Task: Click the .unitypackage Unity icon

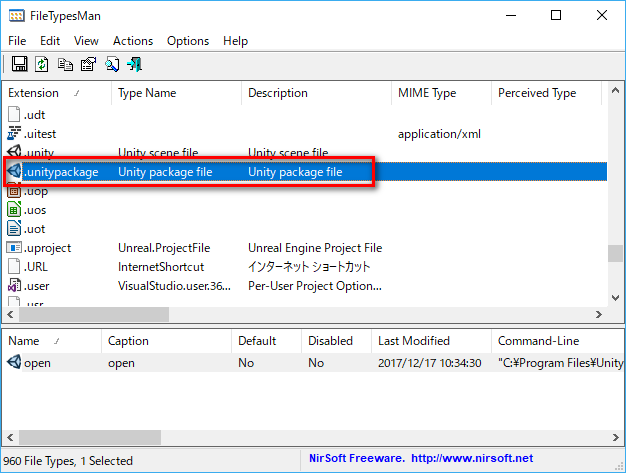Action: tap(14, 171)
